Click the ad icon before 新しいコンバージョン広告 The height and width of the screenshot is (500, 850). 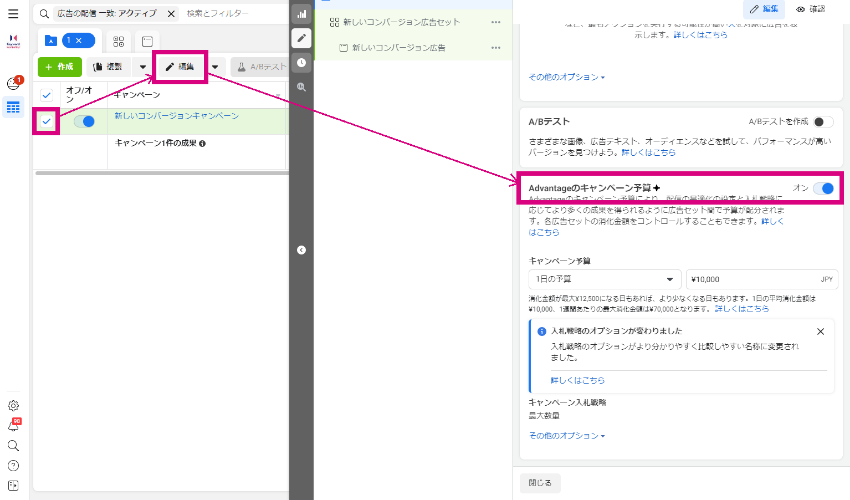343,48
